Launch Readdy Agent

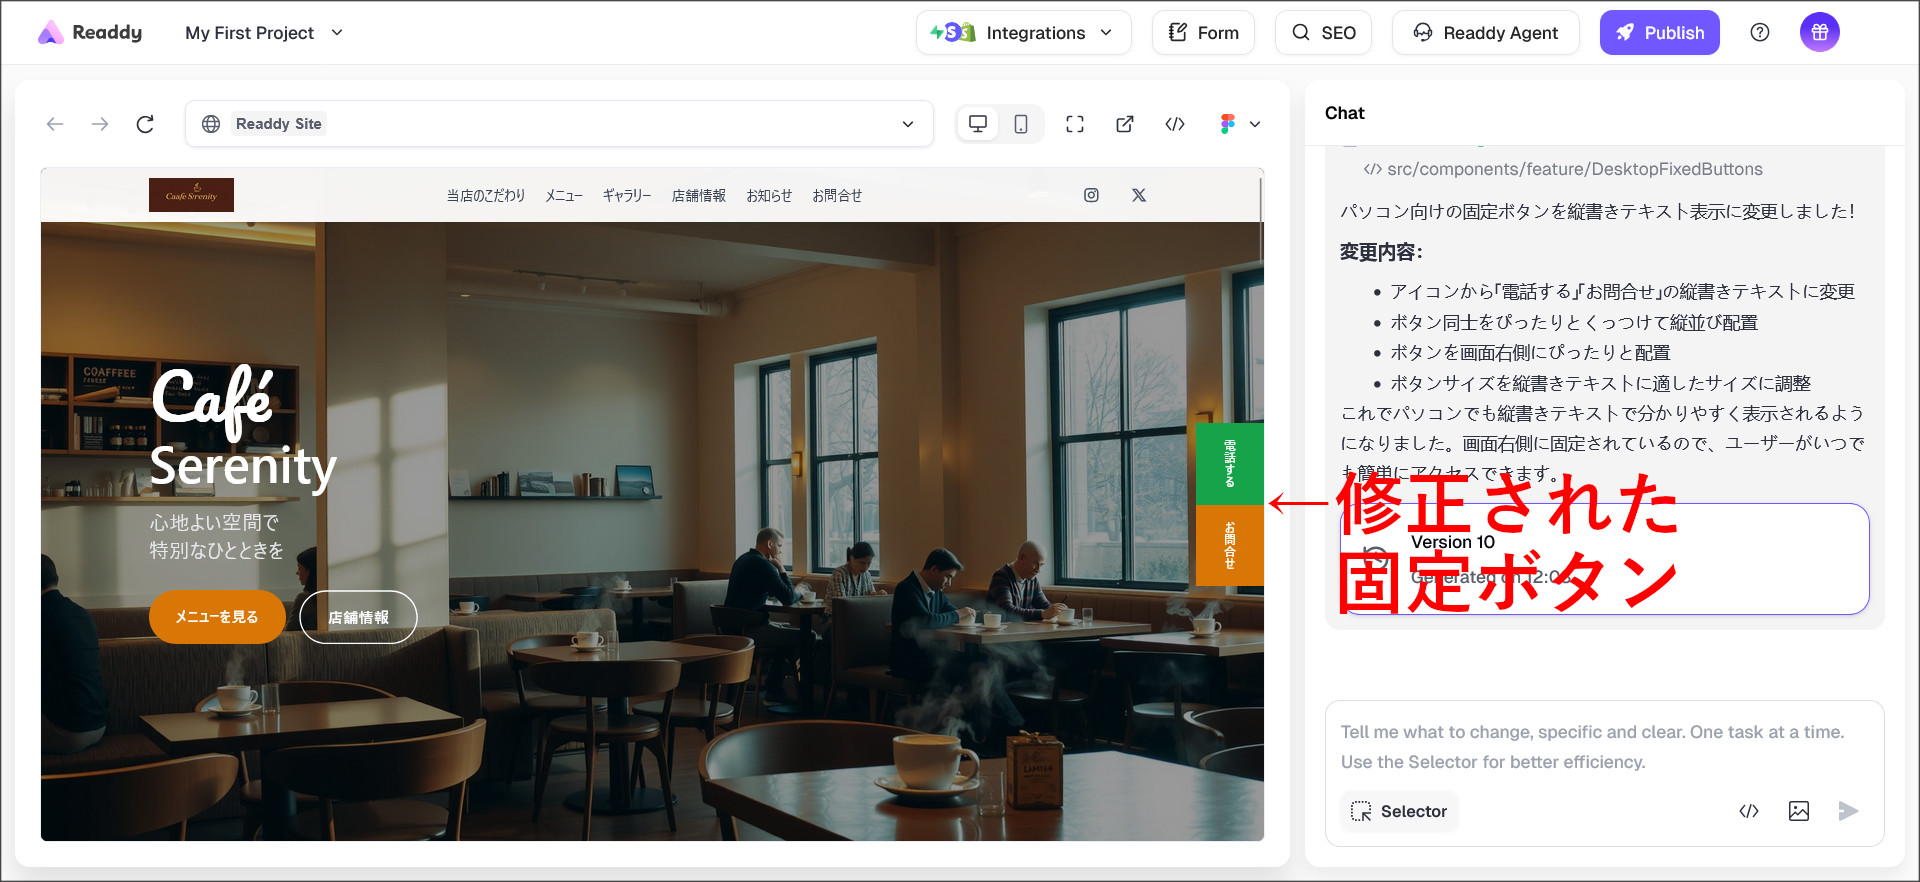1485,33
